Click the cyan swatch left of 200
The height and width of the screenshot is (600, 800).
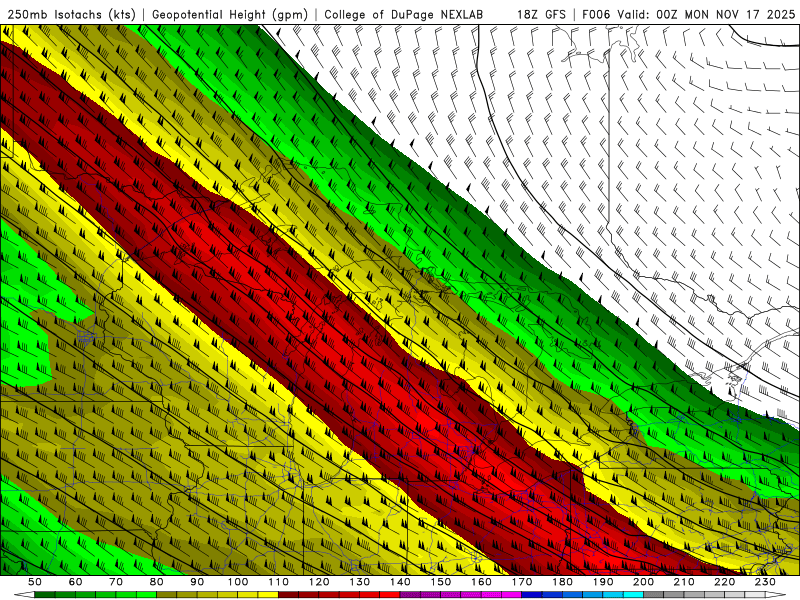[633, 594]
